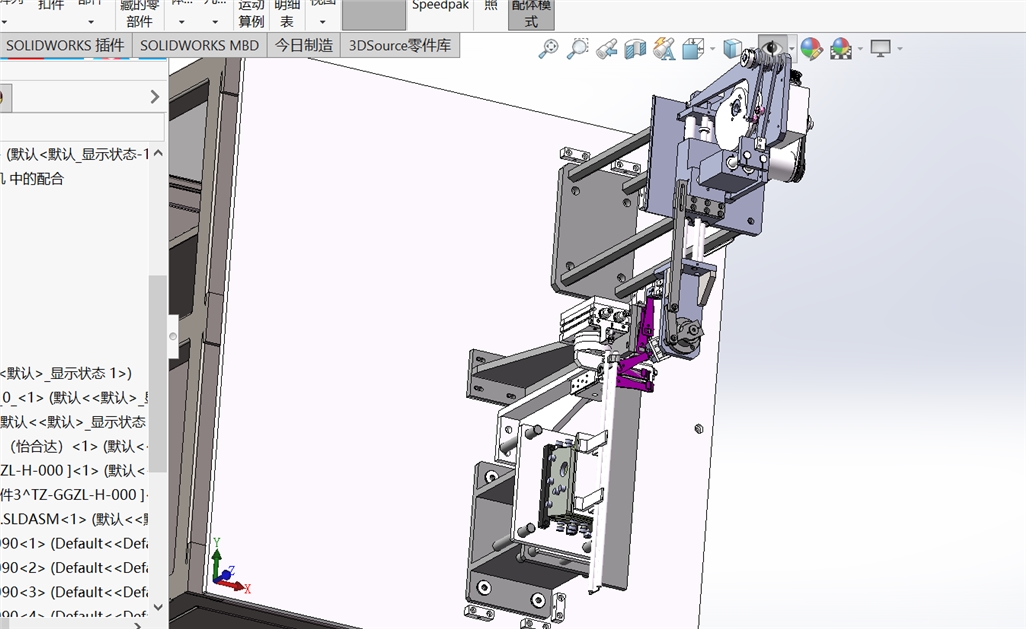Open the 今日制造 tab
The image size is (1026, 629).
(x=304, y=45)
